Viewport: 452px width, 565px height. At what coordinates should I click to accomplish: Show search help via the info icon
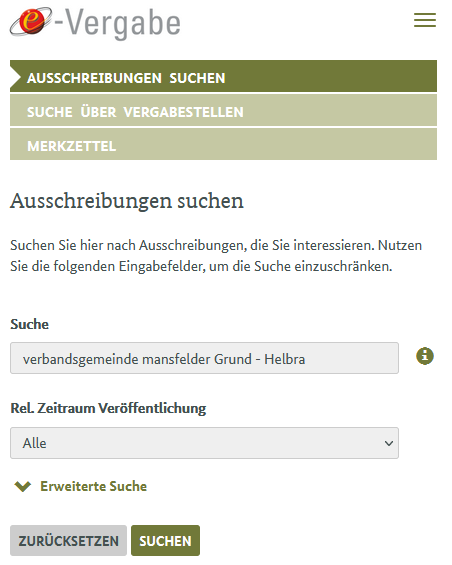tap(425, 356)
